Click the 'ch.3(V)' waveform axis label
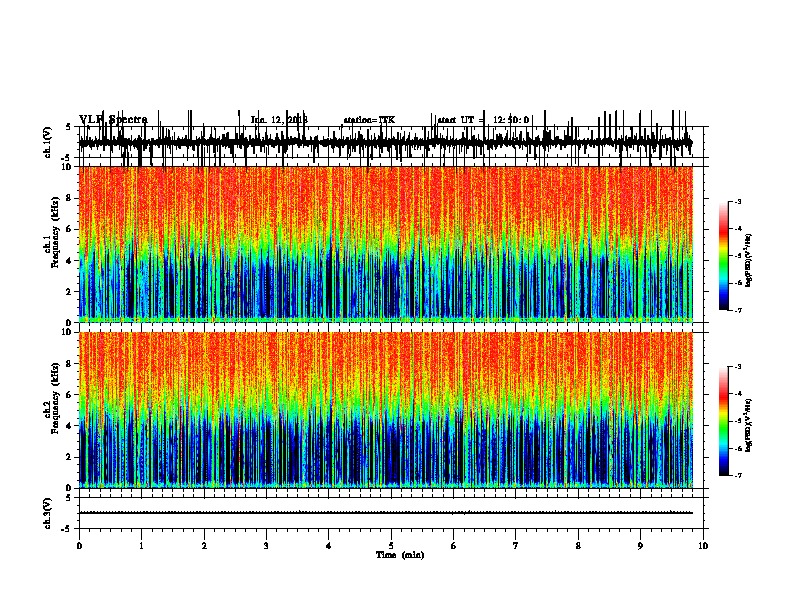This screenshot has height=612, width=792. tap(48, 514)
